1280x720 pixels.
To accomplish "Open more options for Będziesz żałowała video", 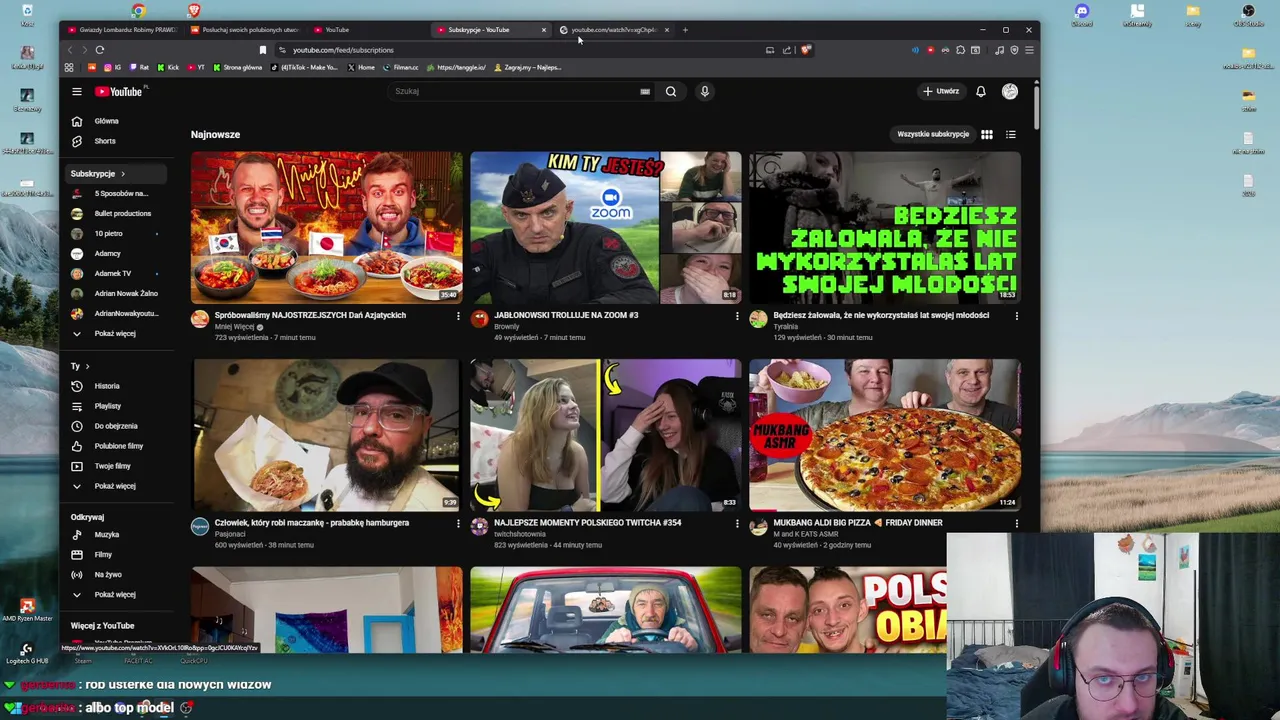I will coord(1017,316).
